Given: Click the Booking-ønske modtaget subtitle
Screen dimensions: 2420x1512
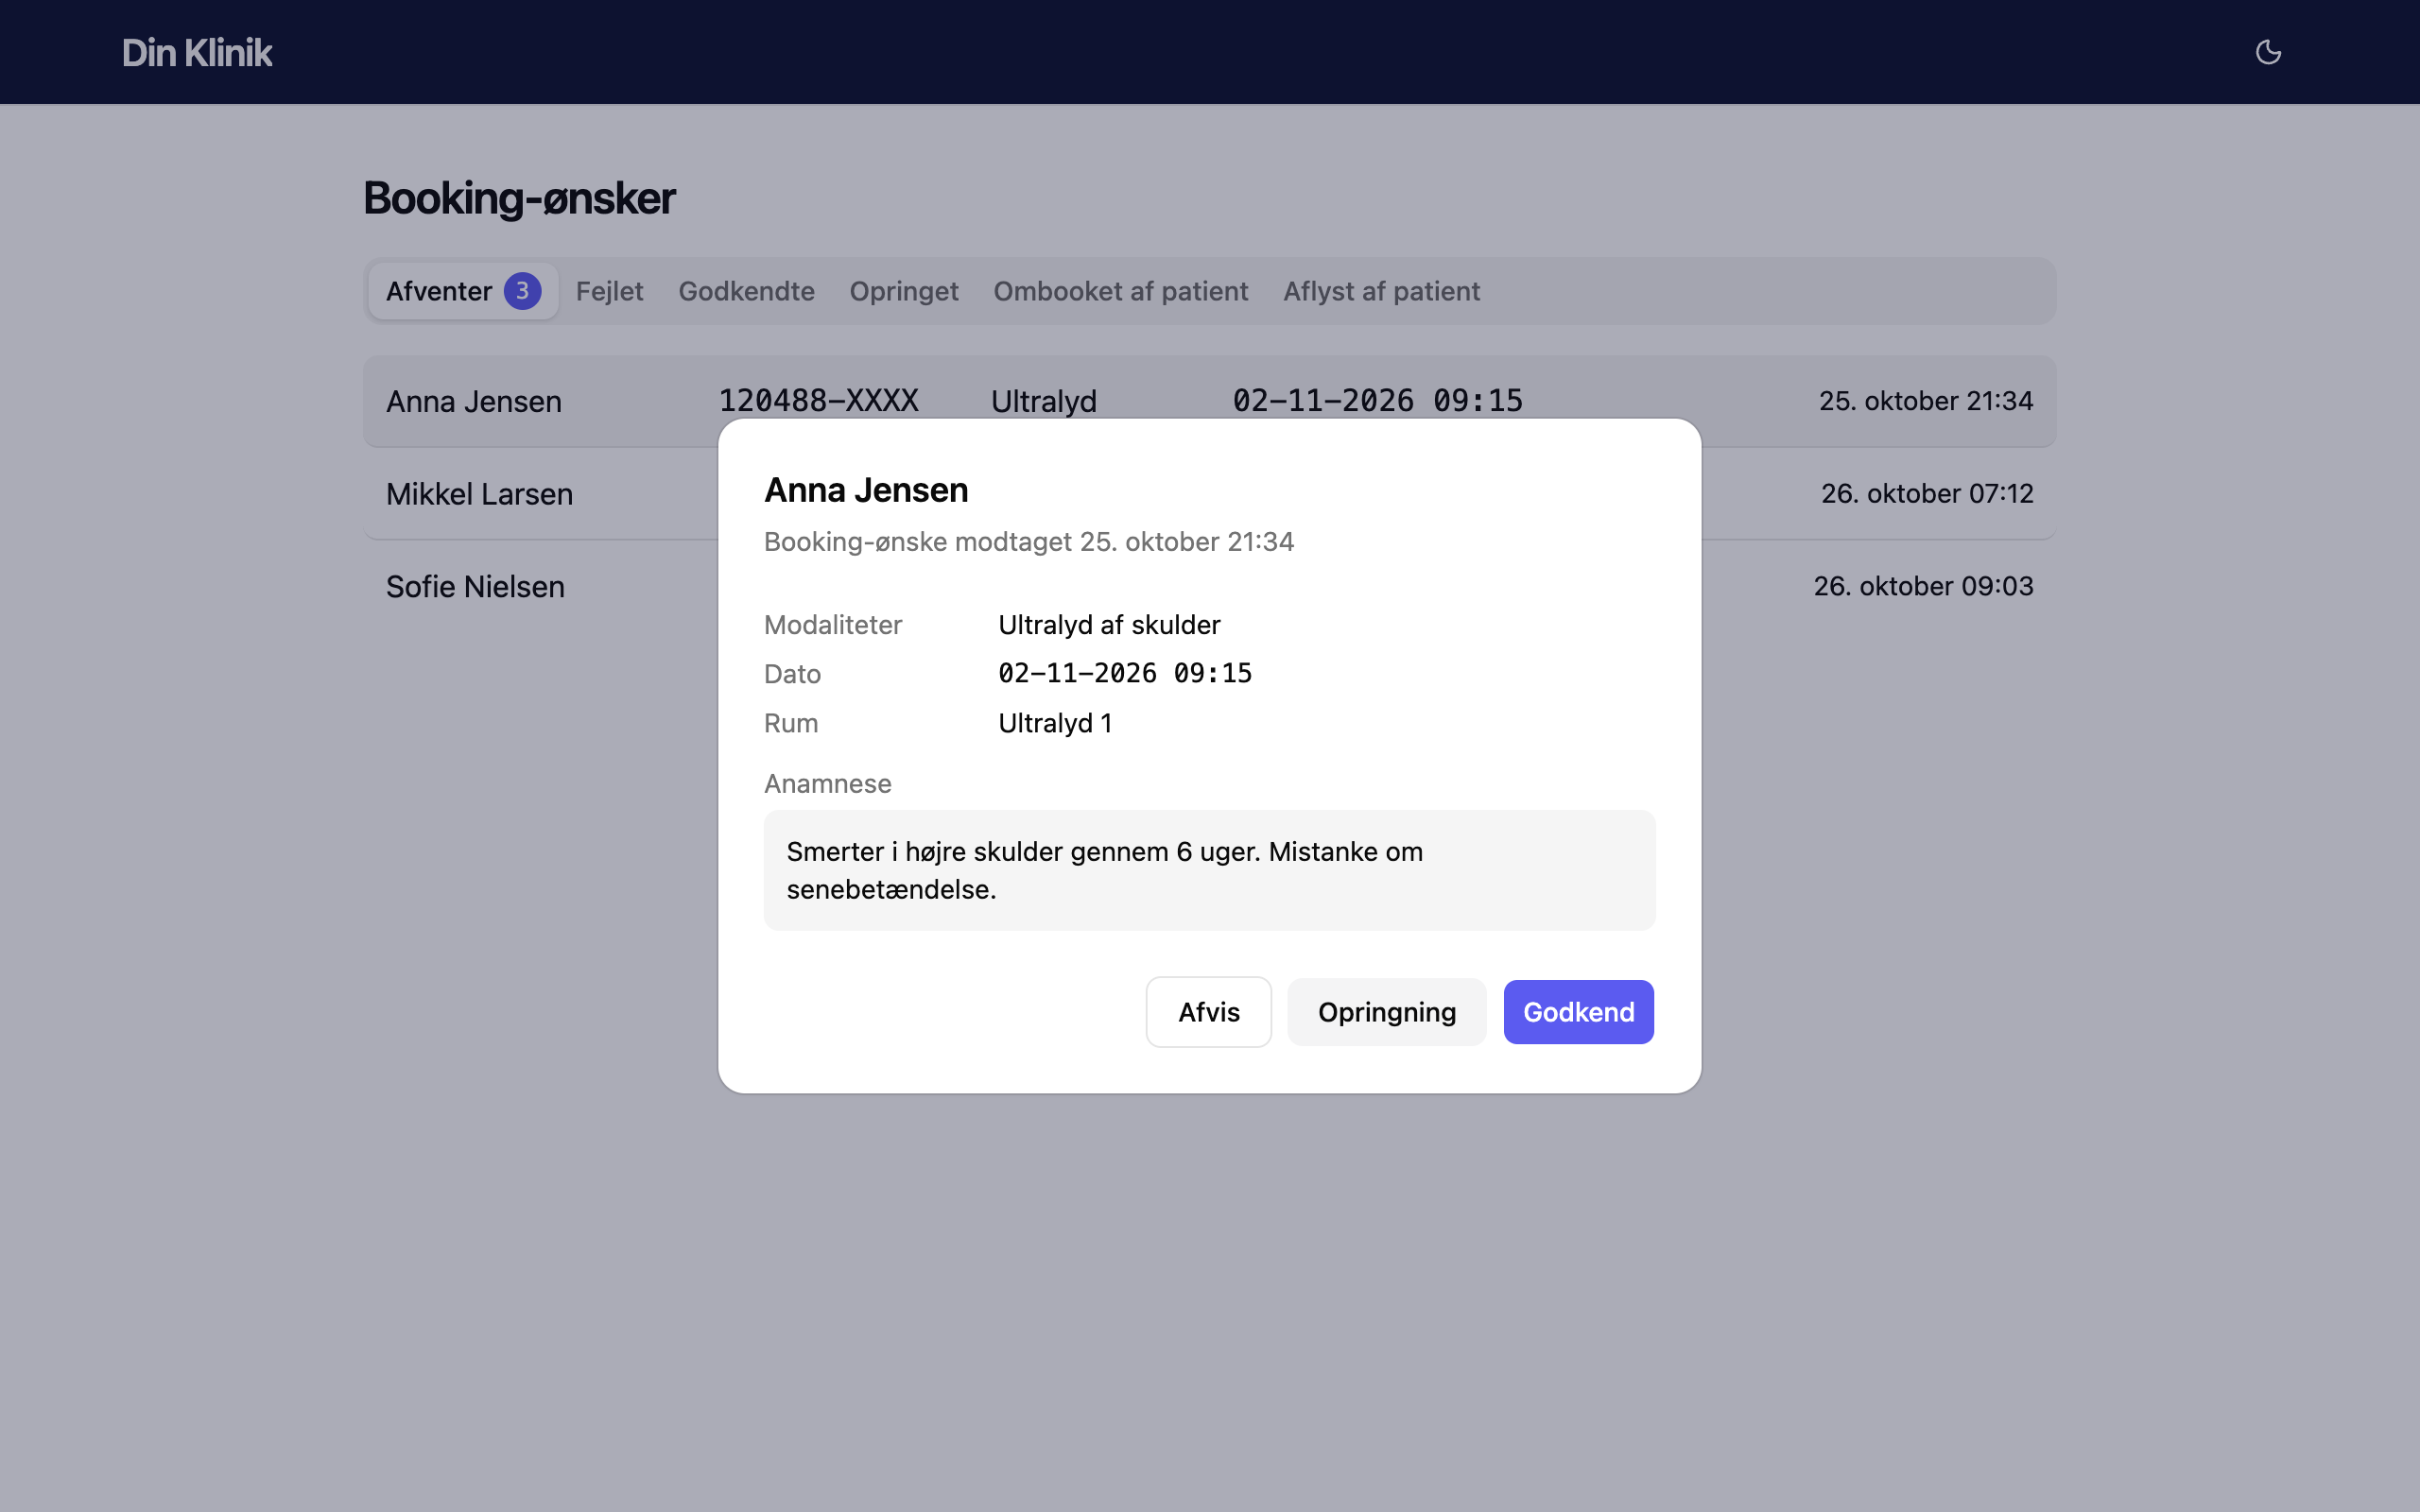Looking at the screenshot, I should coord(1029,541).
